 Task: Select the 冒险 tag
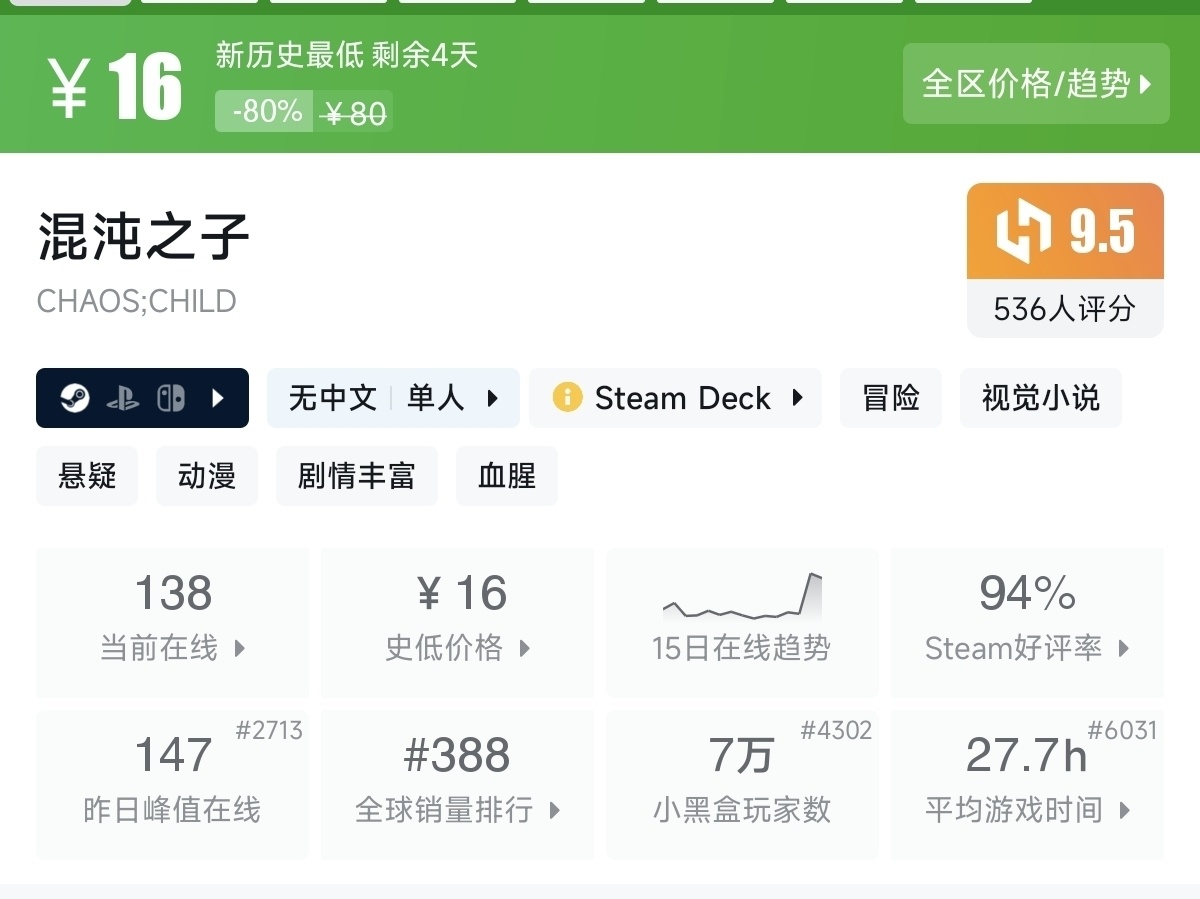[x=890, y=398]
